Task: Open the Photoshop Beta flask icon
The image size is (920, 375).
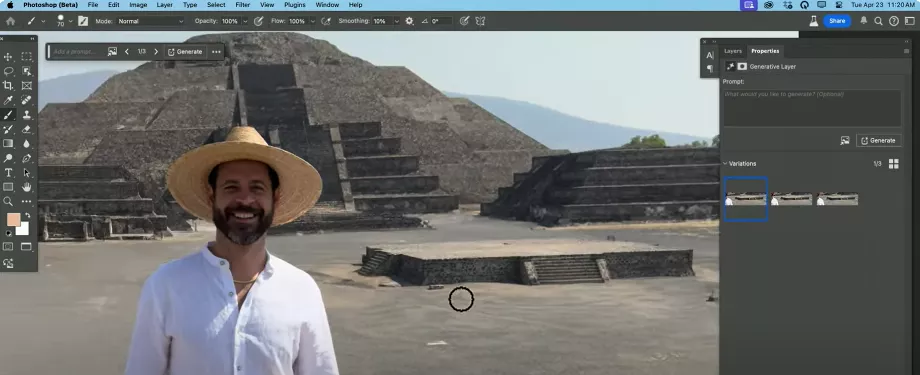Action: [814, 21]
